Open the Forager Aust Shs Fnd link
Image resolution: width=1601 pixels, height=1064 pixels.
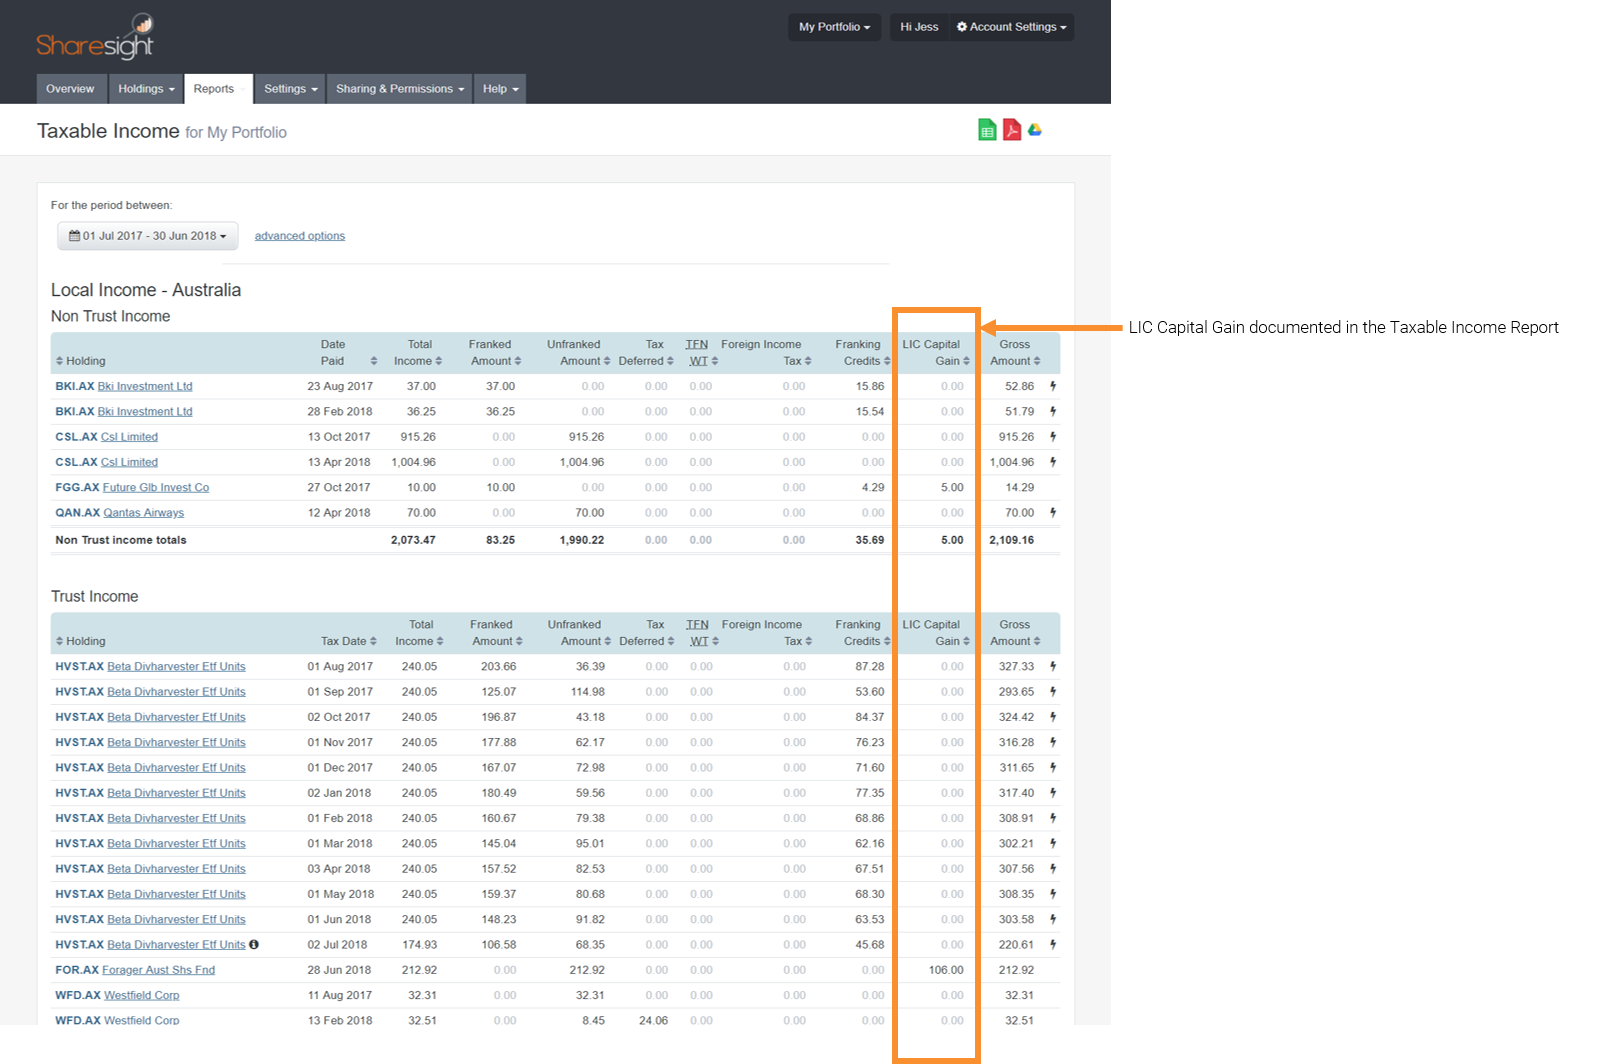pyautogui.click(x=158, y=970)
